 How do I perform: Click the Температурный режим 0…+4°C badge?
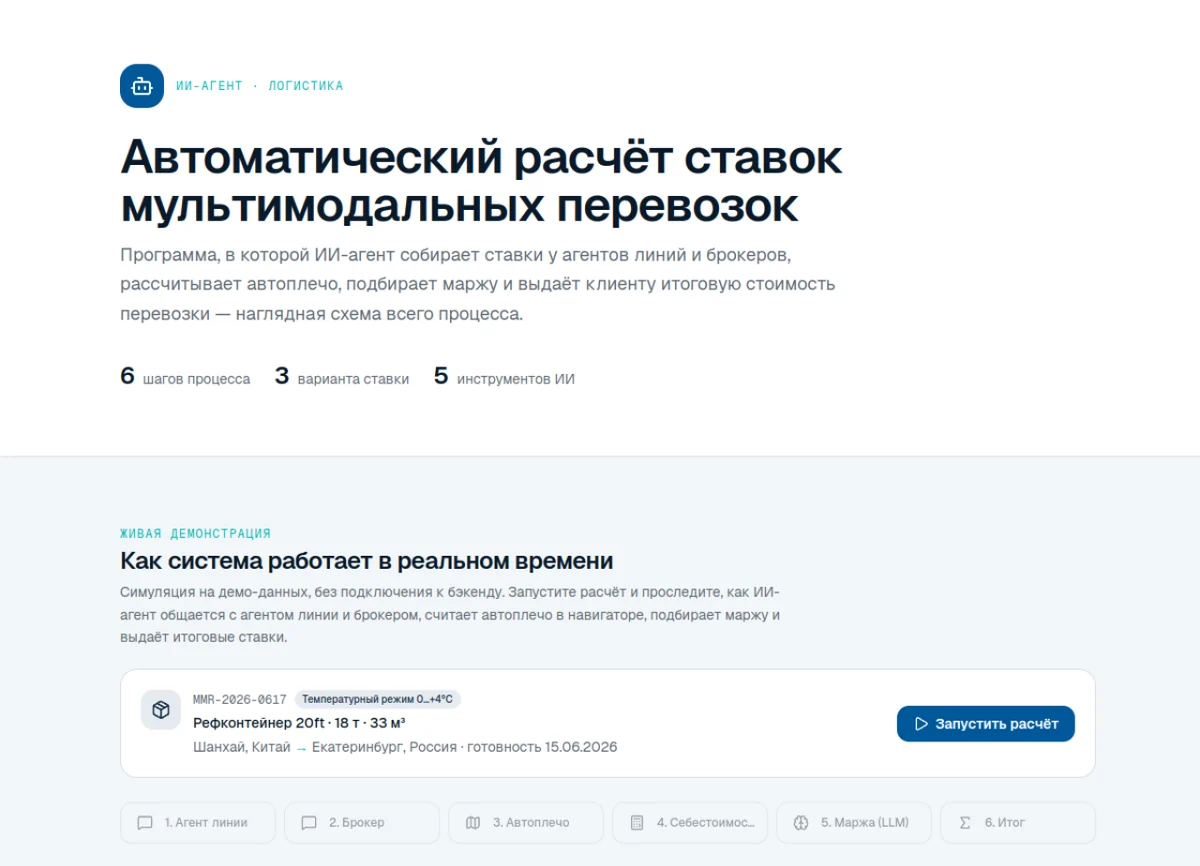(x=378, y=700)
